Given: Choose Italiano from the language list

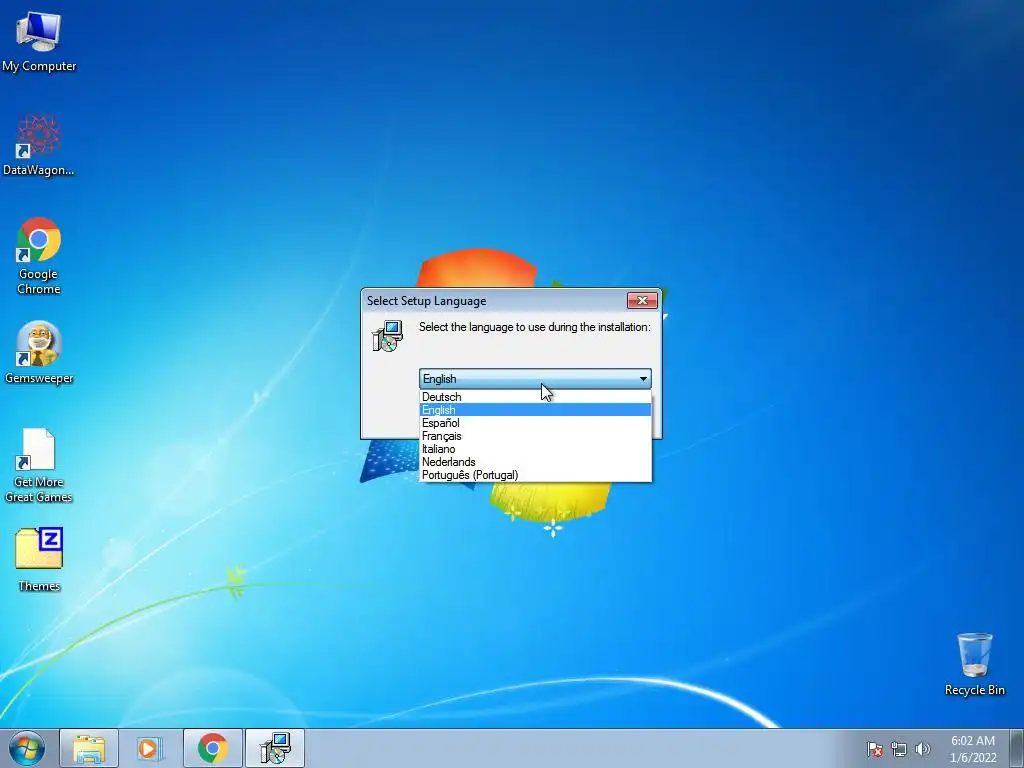Looking at the screenshot, I should pos(535,449).
